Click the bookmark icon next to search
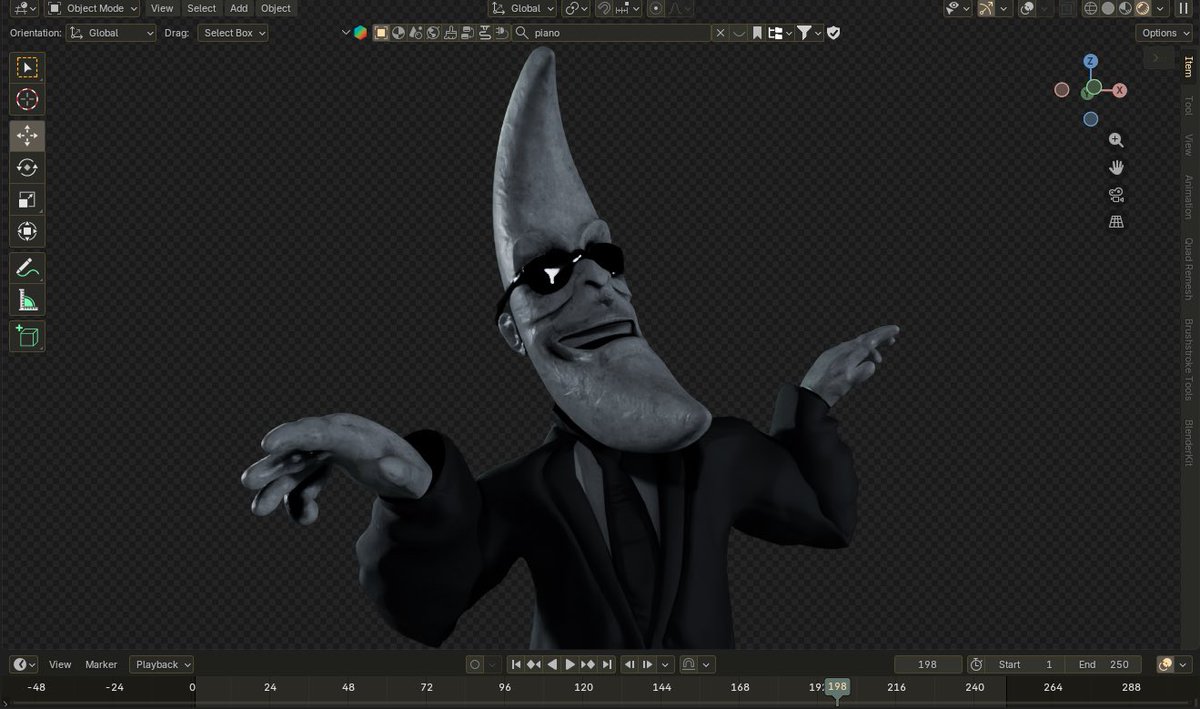 tap(758, 33)
